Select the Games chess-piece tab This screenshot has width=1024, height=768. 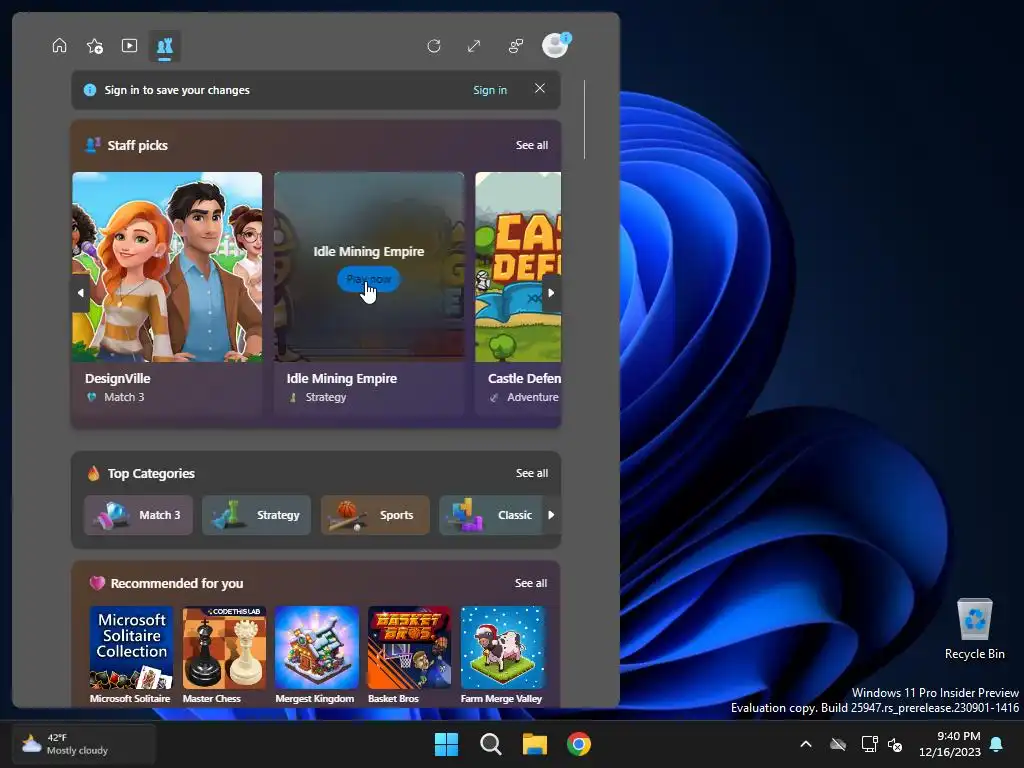[x=165, y=46]
